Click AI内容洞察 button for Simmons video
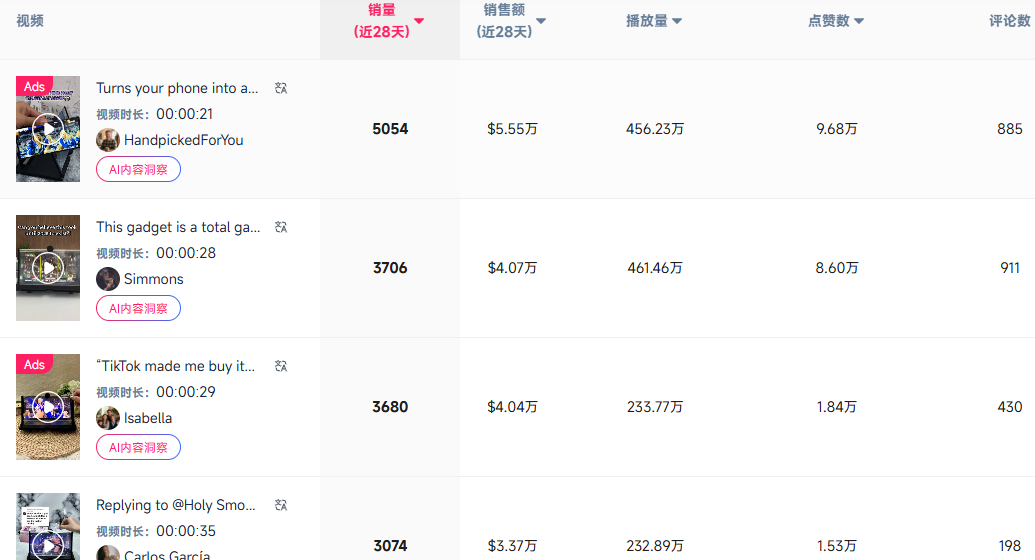This screenshot has height=560, width=1035. click(138, 308)
